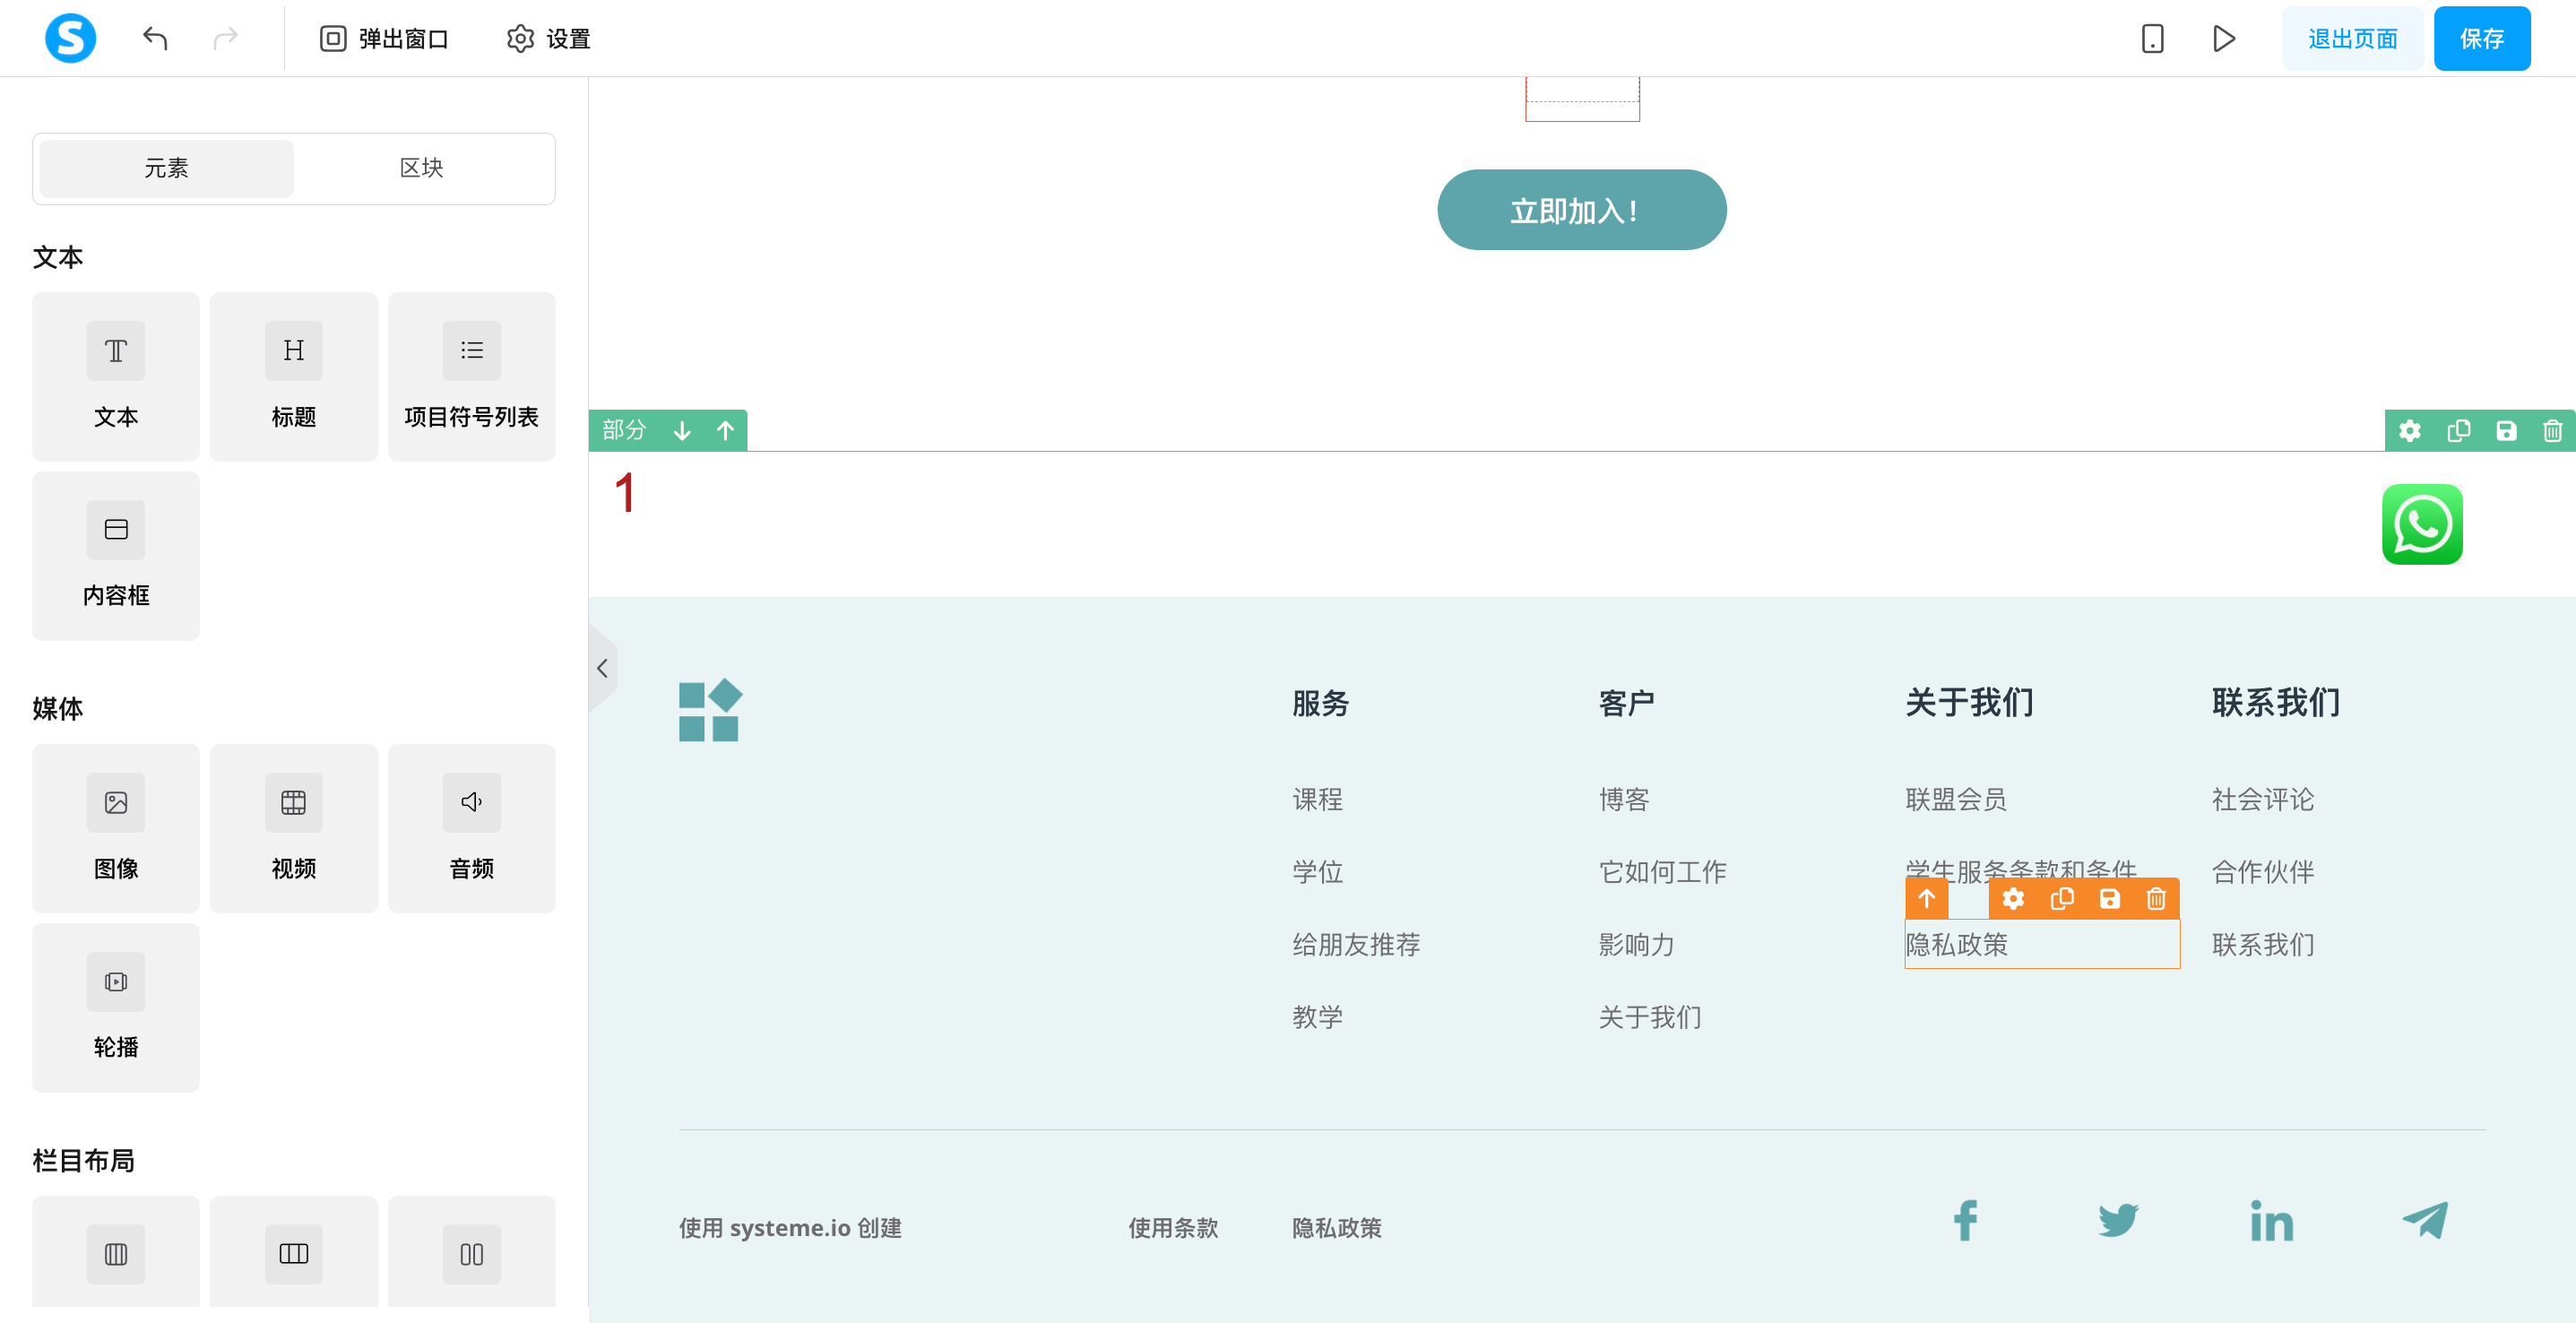Pick the 轮播 carousel element
This screenshot has width=2576, height=1323.
click(x=116, y=1007)
